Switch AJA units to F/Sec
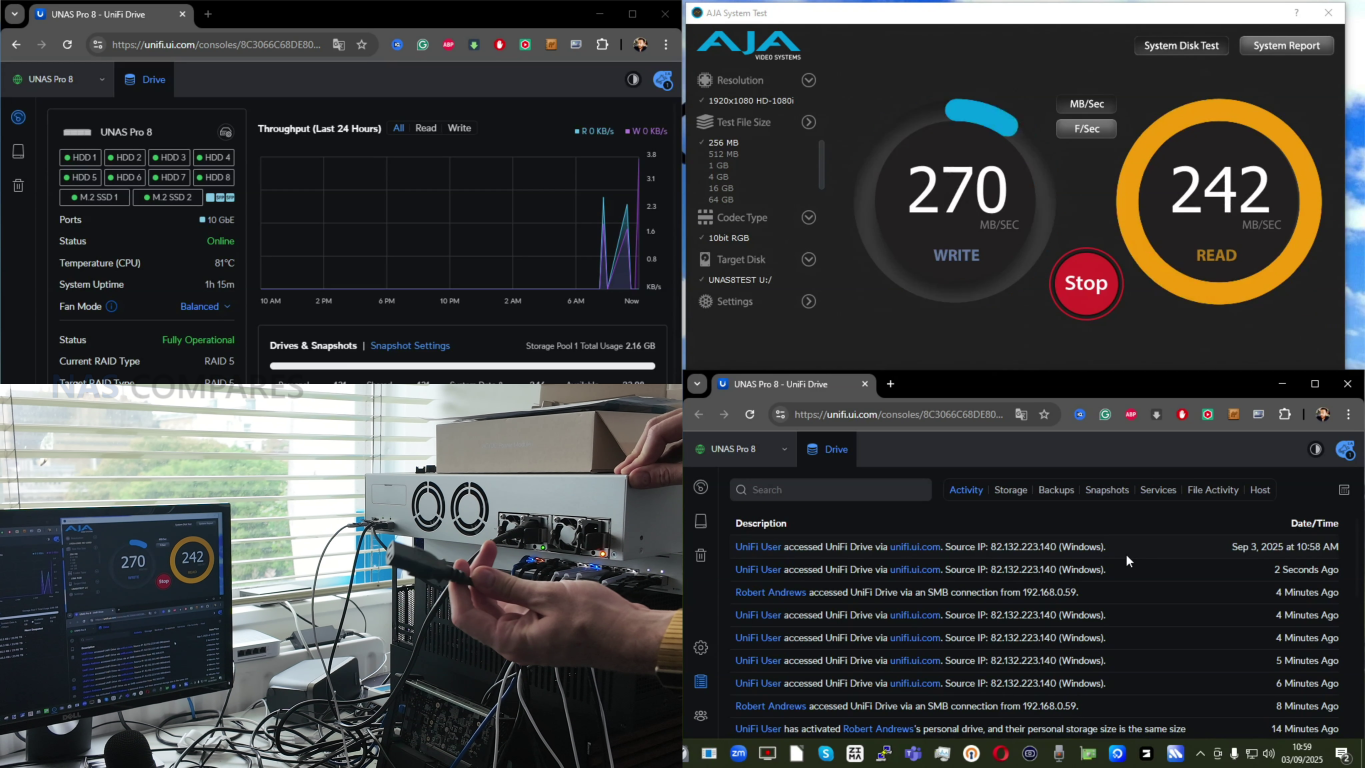 [x=1087, y=128]
